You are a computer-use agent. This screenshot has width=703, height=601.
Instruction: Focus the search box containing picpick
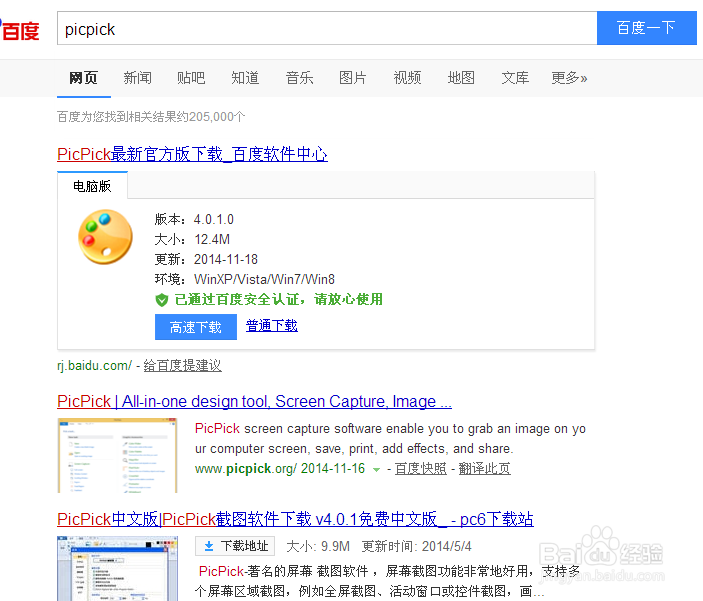(x=327, y=28)
